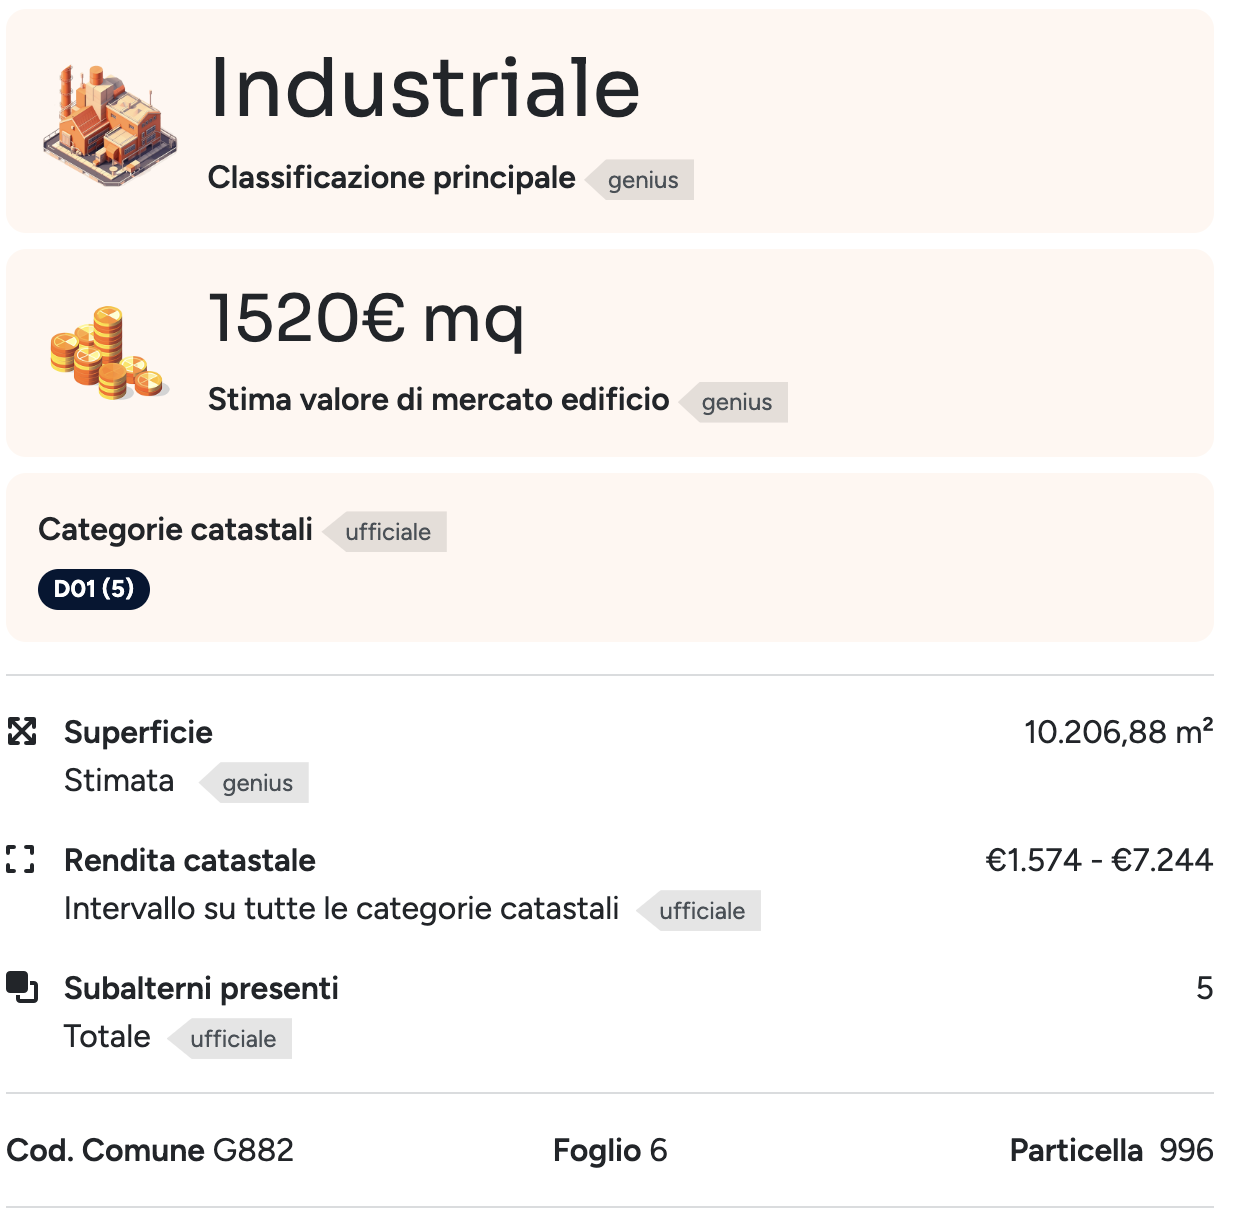This screenshot has width=1234, height=1216.
Task: Click the 10.206,88 m² surface value
Action: (1118, 732)
